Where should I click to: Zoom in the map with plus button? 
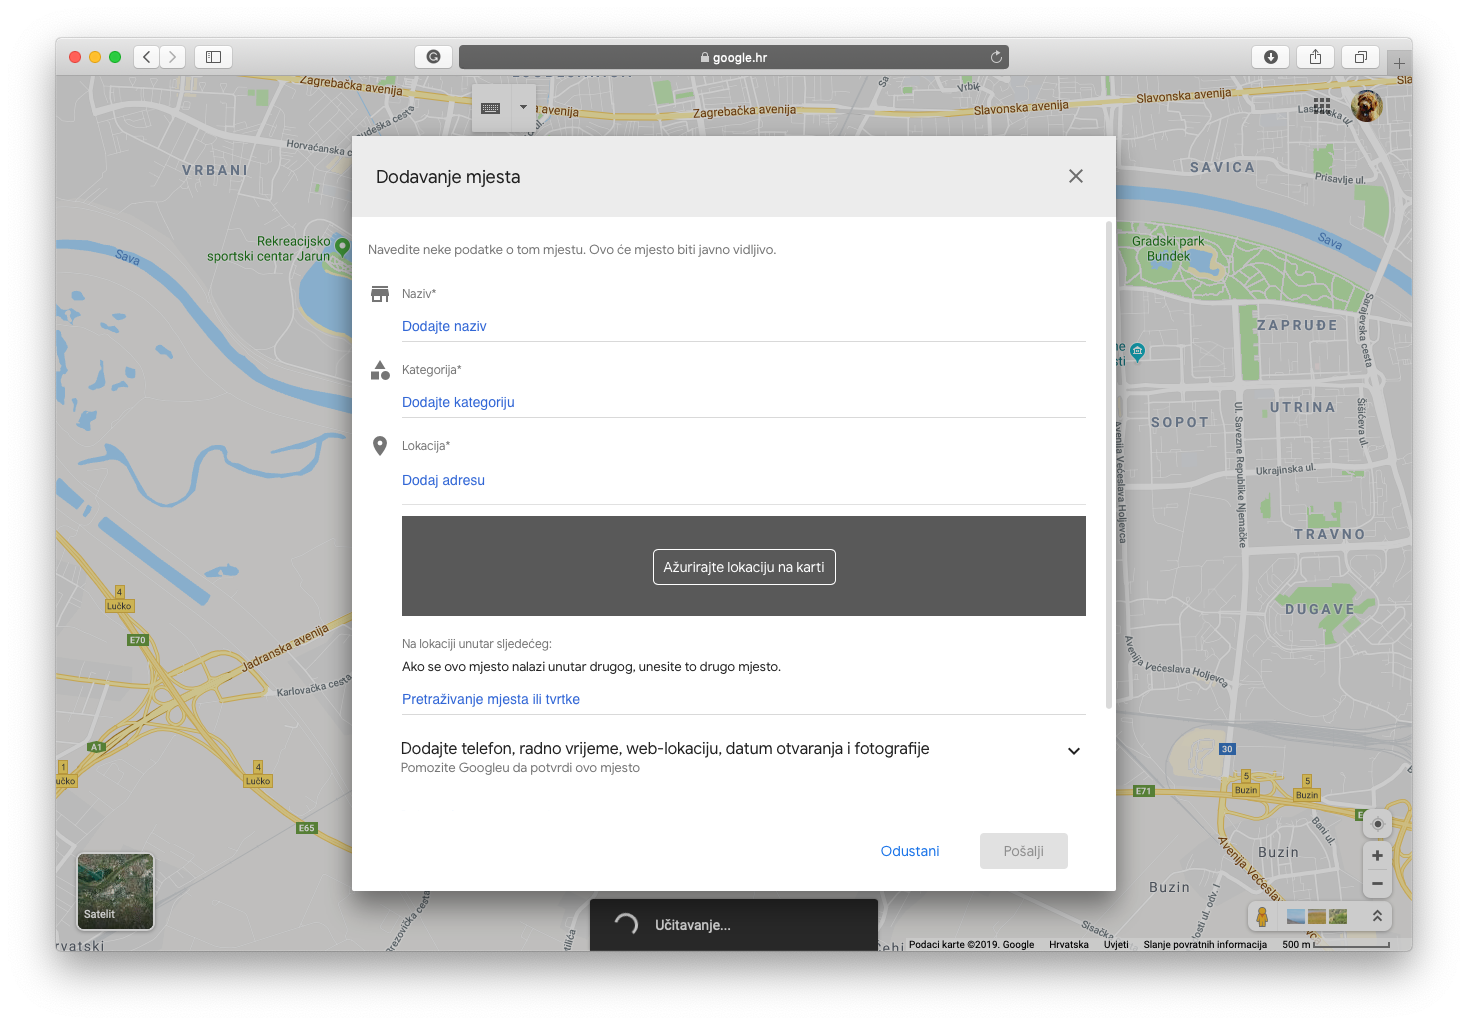pyautogui.click(x=1377, y=856)
